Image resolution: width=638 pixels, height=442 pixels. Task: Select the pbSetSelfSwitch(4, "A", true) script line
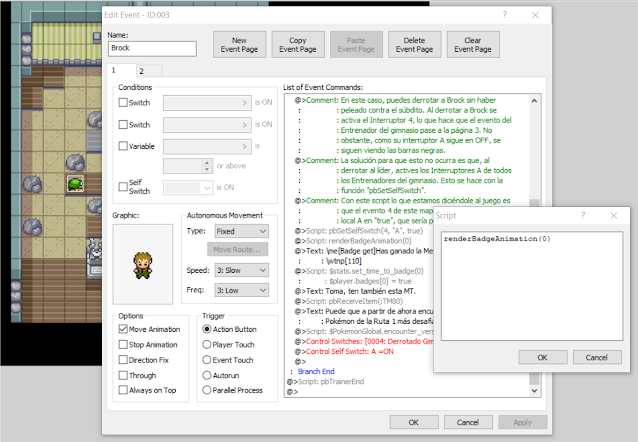click(358, 231)
